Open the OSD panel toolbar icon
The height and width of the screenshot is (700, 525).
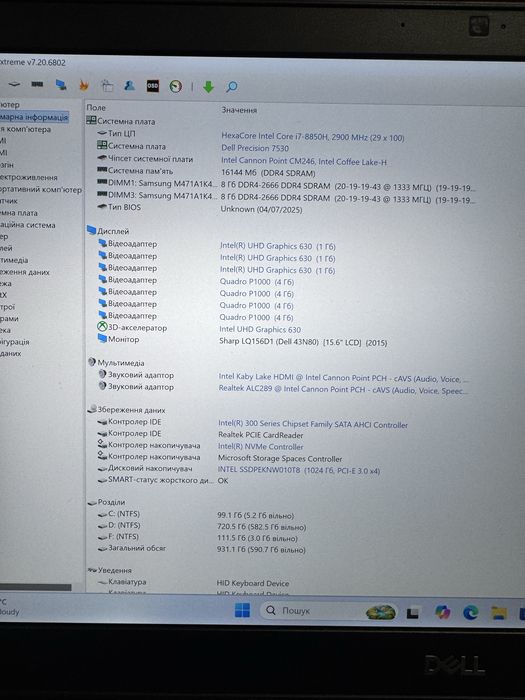pos(153,86)
